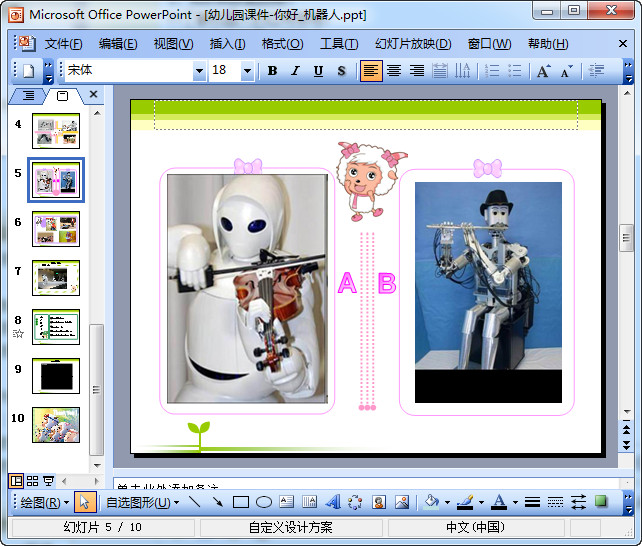The height and width of the screenshot is (546, 642).
Task: Insert horizontal Text Box
Action: 287,502
